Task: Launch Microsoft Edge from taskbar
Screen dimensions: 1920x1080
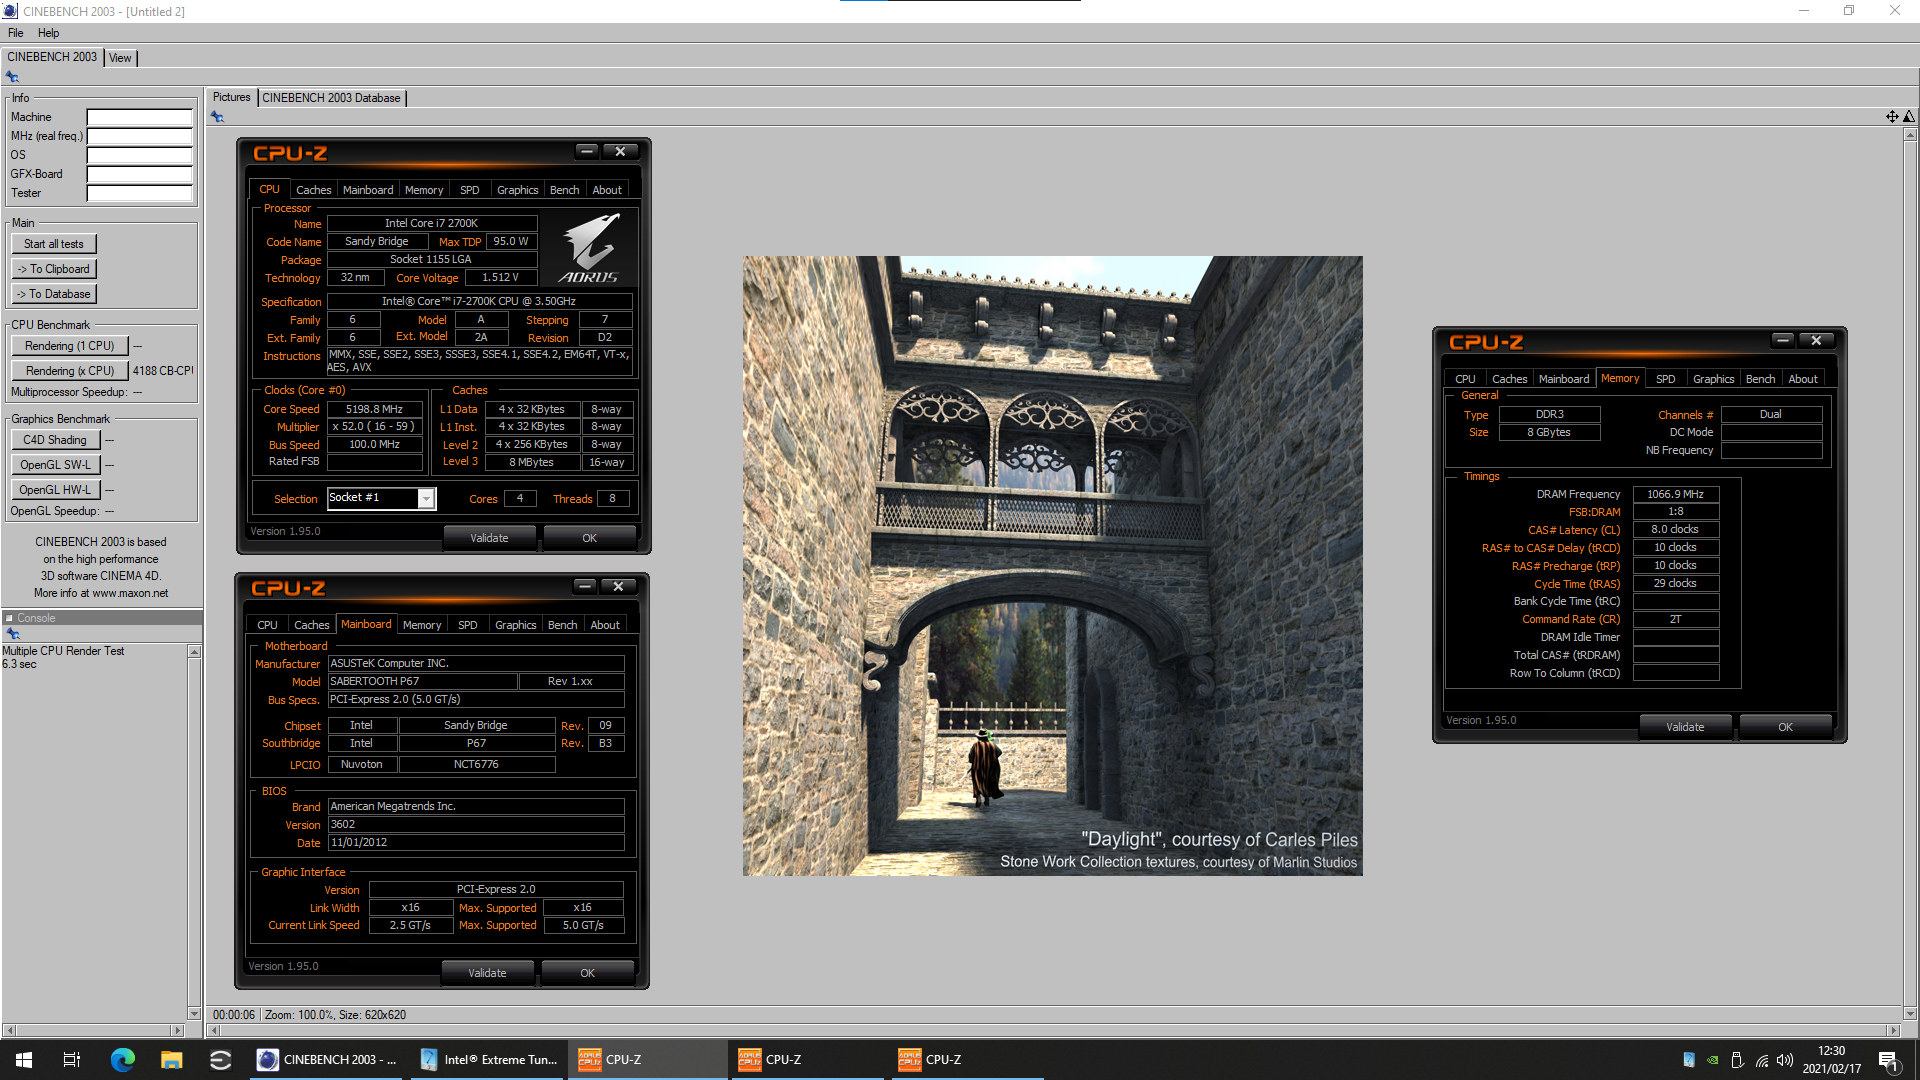Action: point(122,1060)
